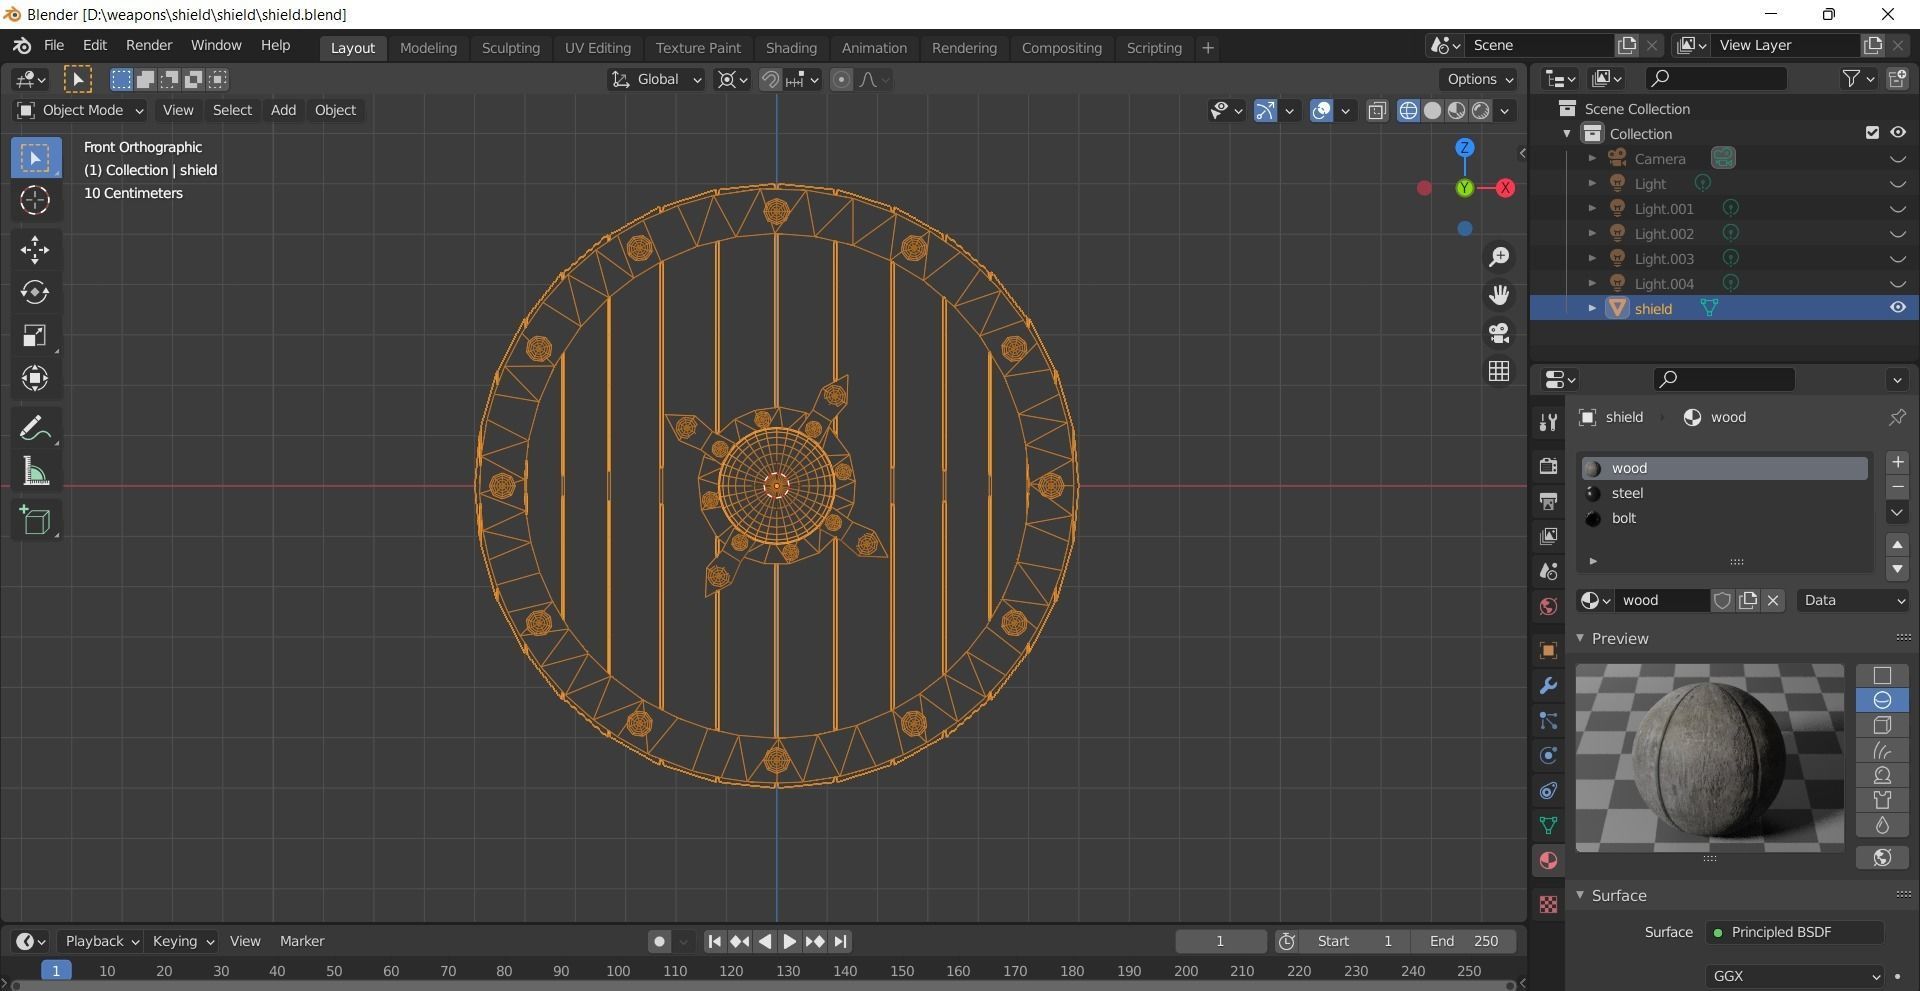Screen dimensions: 1920x991
Task: Click the current frame number field
Action: [1220, 941]
